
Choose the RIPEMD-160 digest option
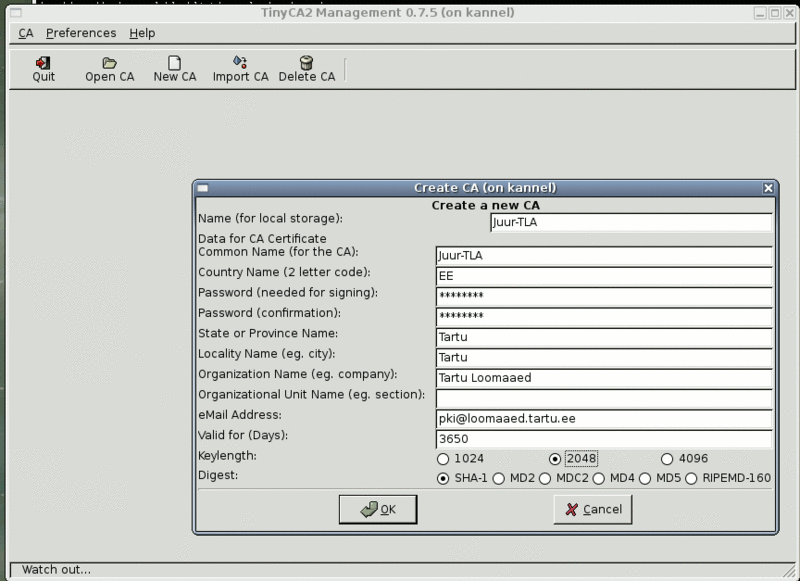[693, 479]
